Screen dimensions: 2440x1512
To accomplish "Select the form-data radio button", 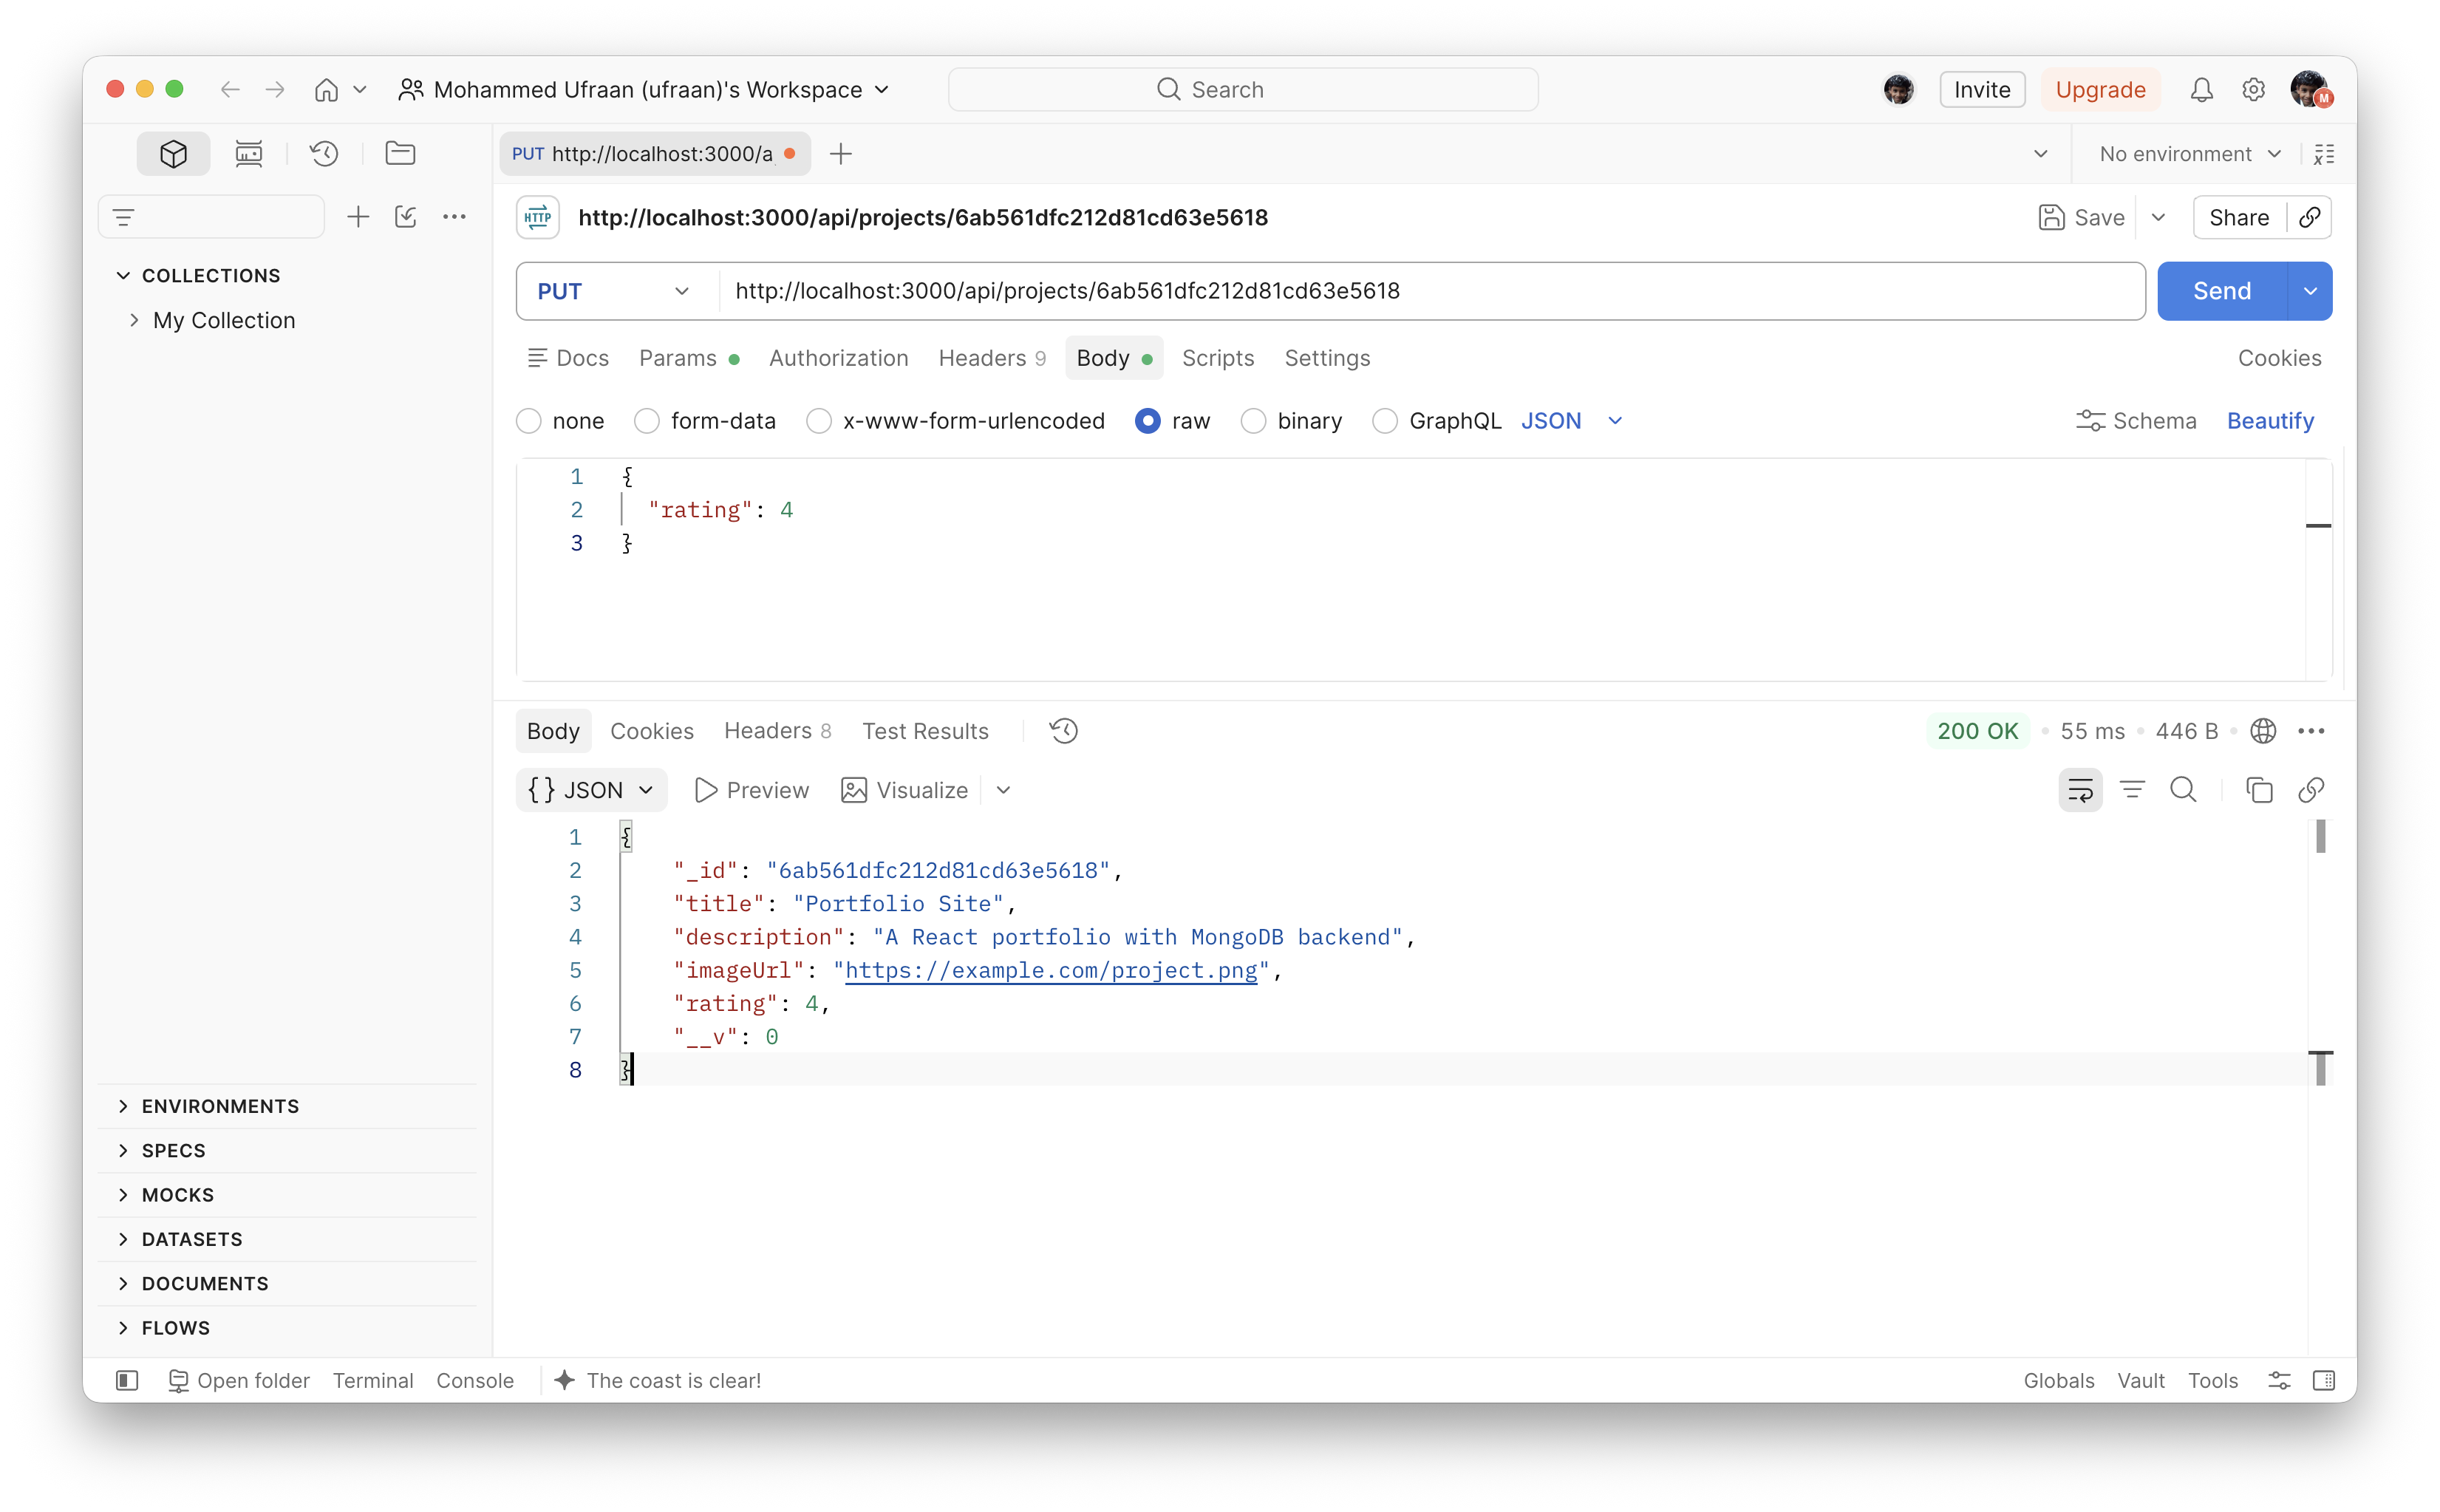I will pyautogui.click(x=647, y=421).
